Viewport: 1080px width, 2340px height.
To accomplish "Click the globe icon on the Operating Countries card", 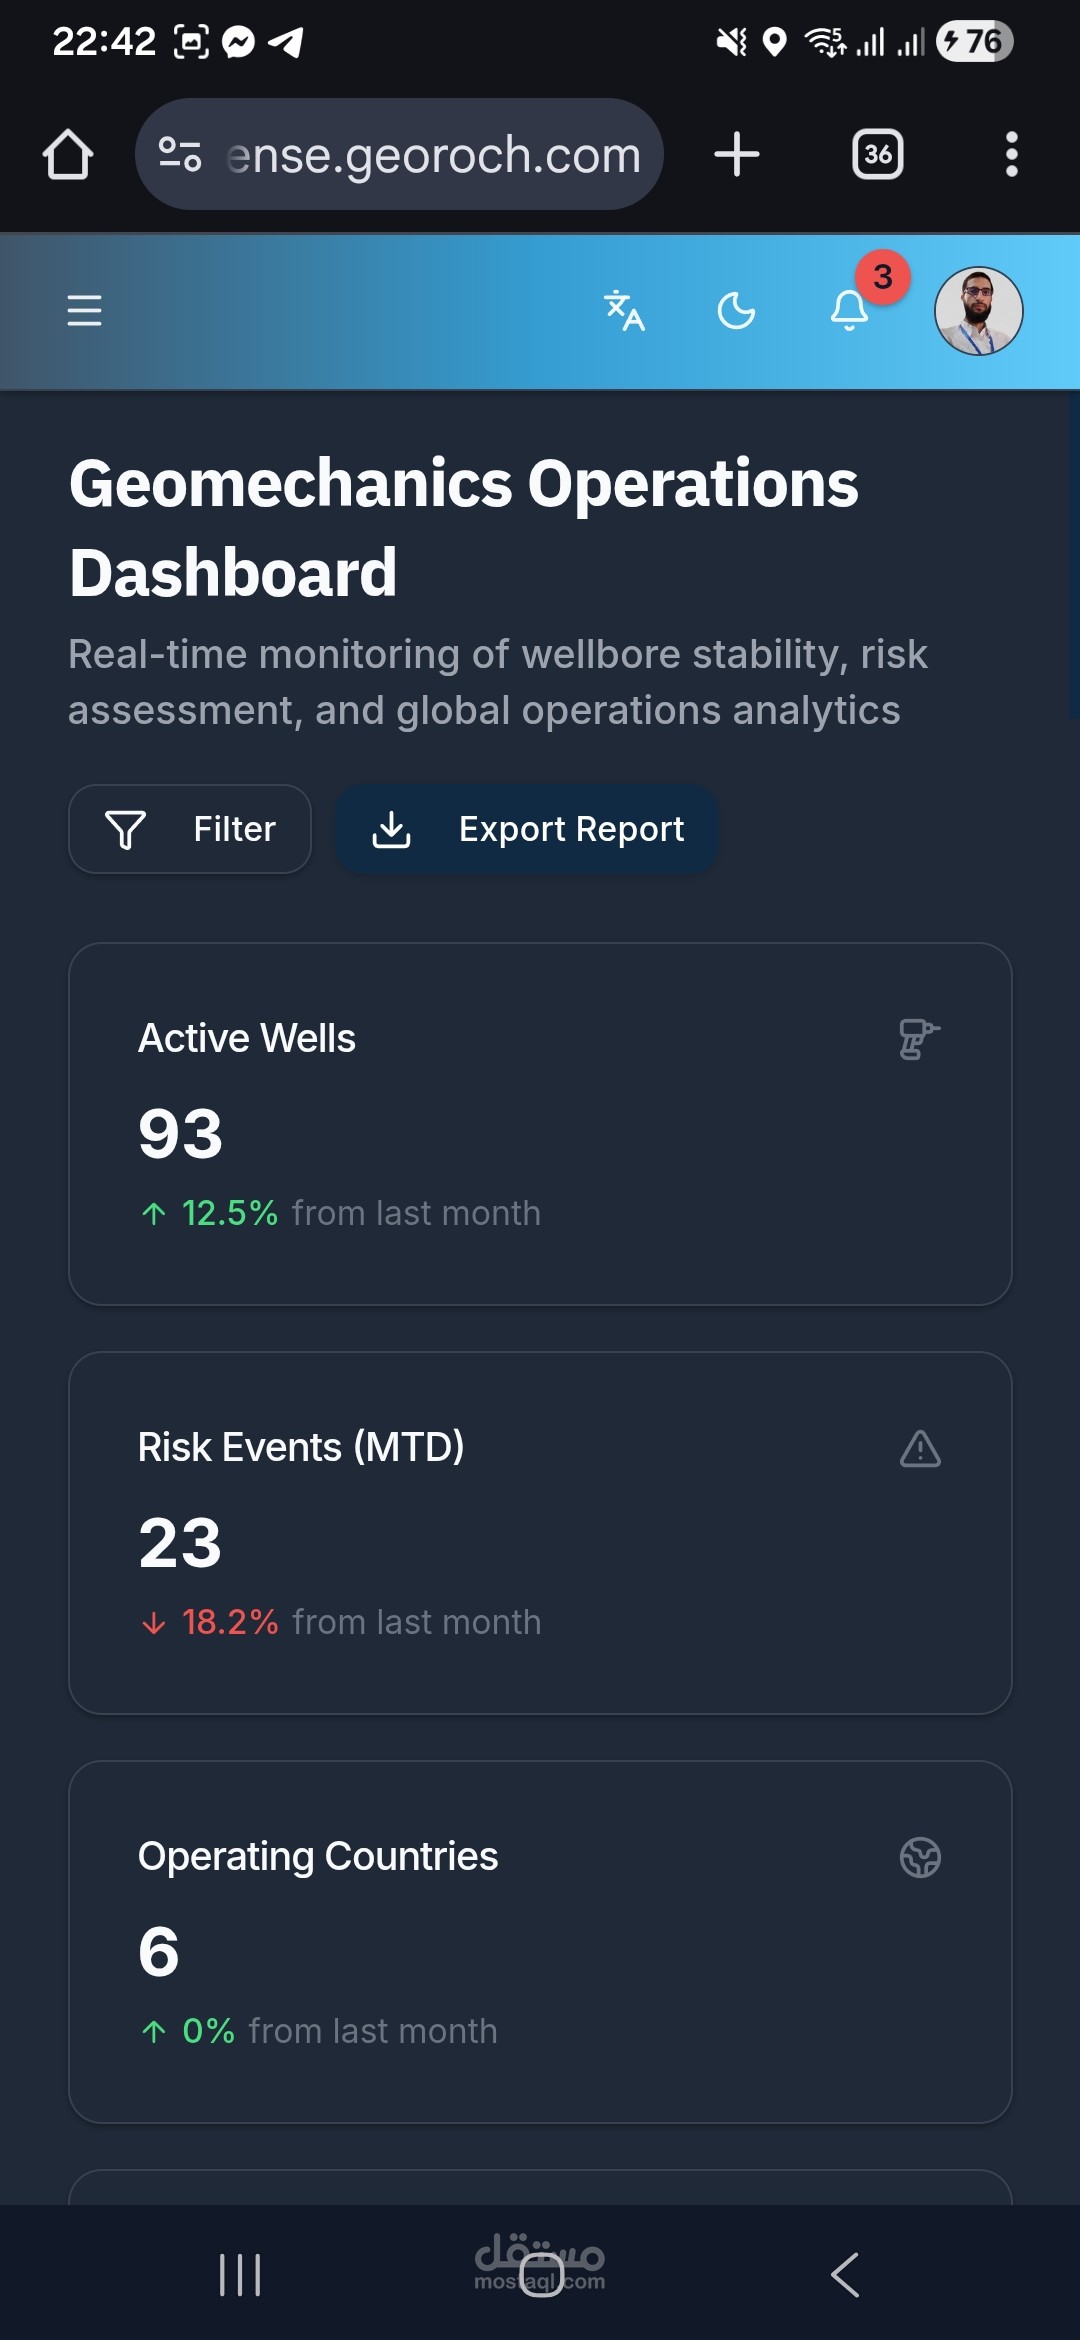I will (x=920, y=1857).
